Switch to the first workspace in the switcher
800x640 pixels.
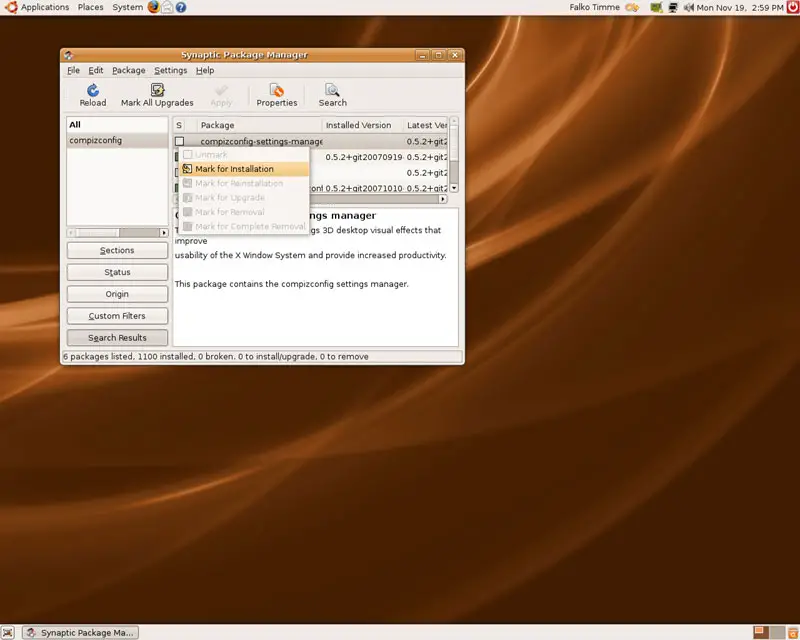[x=761, y=632]
